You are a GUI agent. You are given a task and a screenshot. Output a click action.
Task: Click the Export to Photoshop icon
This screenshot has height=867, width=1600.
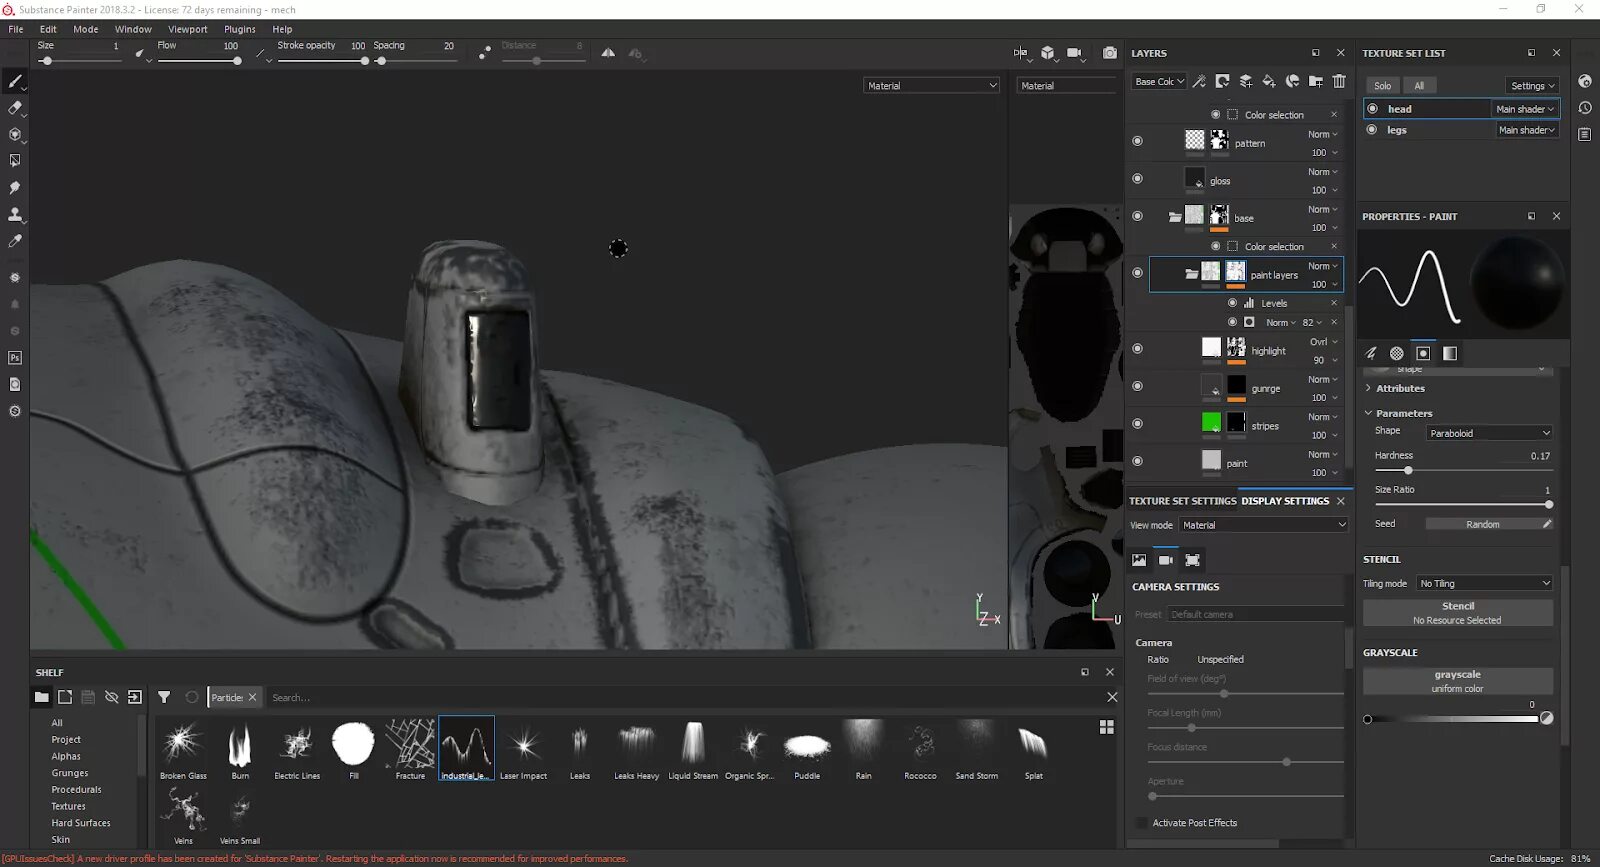coord(15,358)
